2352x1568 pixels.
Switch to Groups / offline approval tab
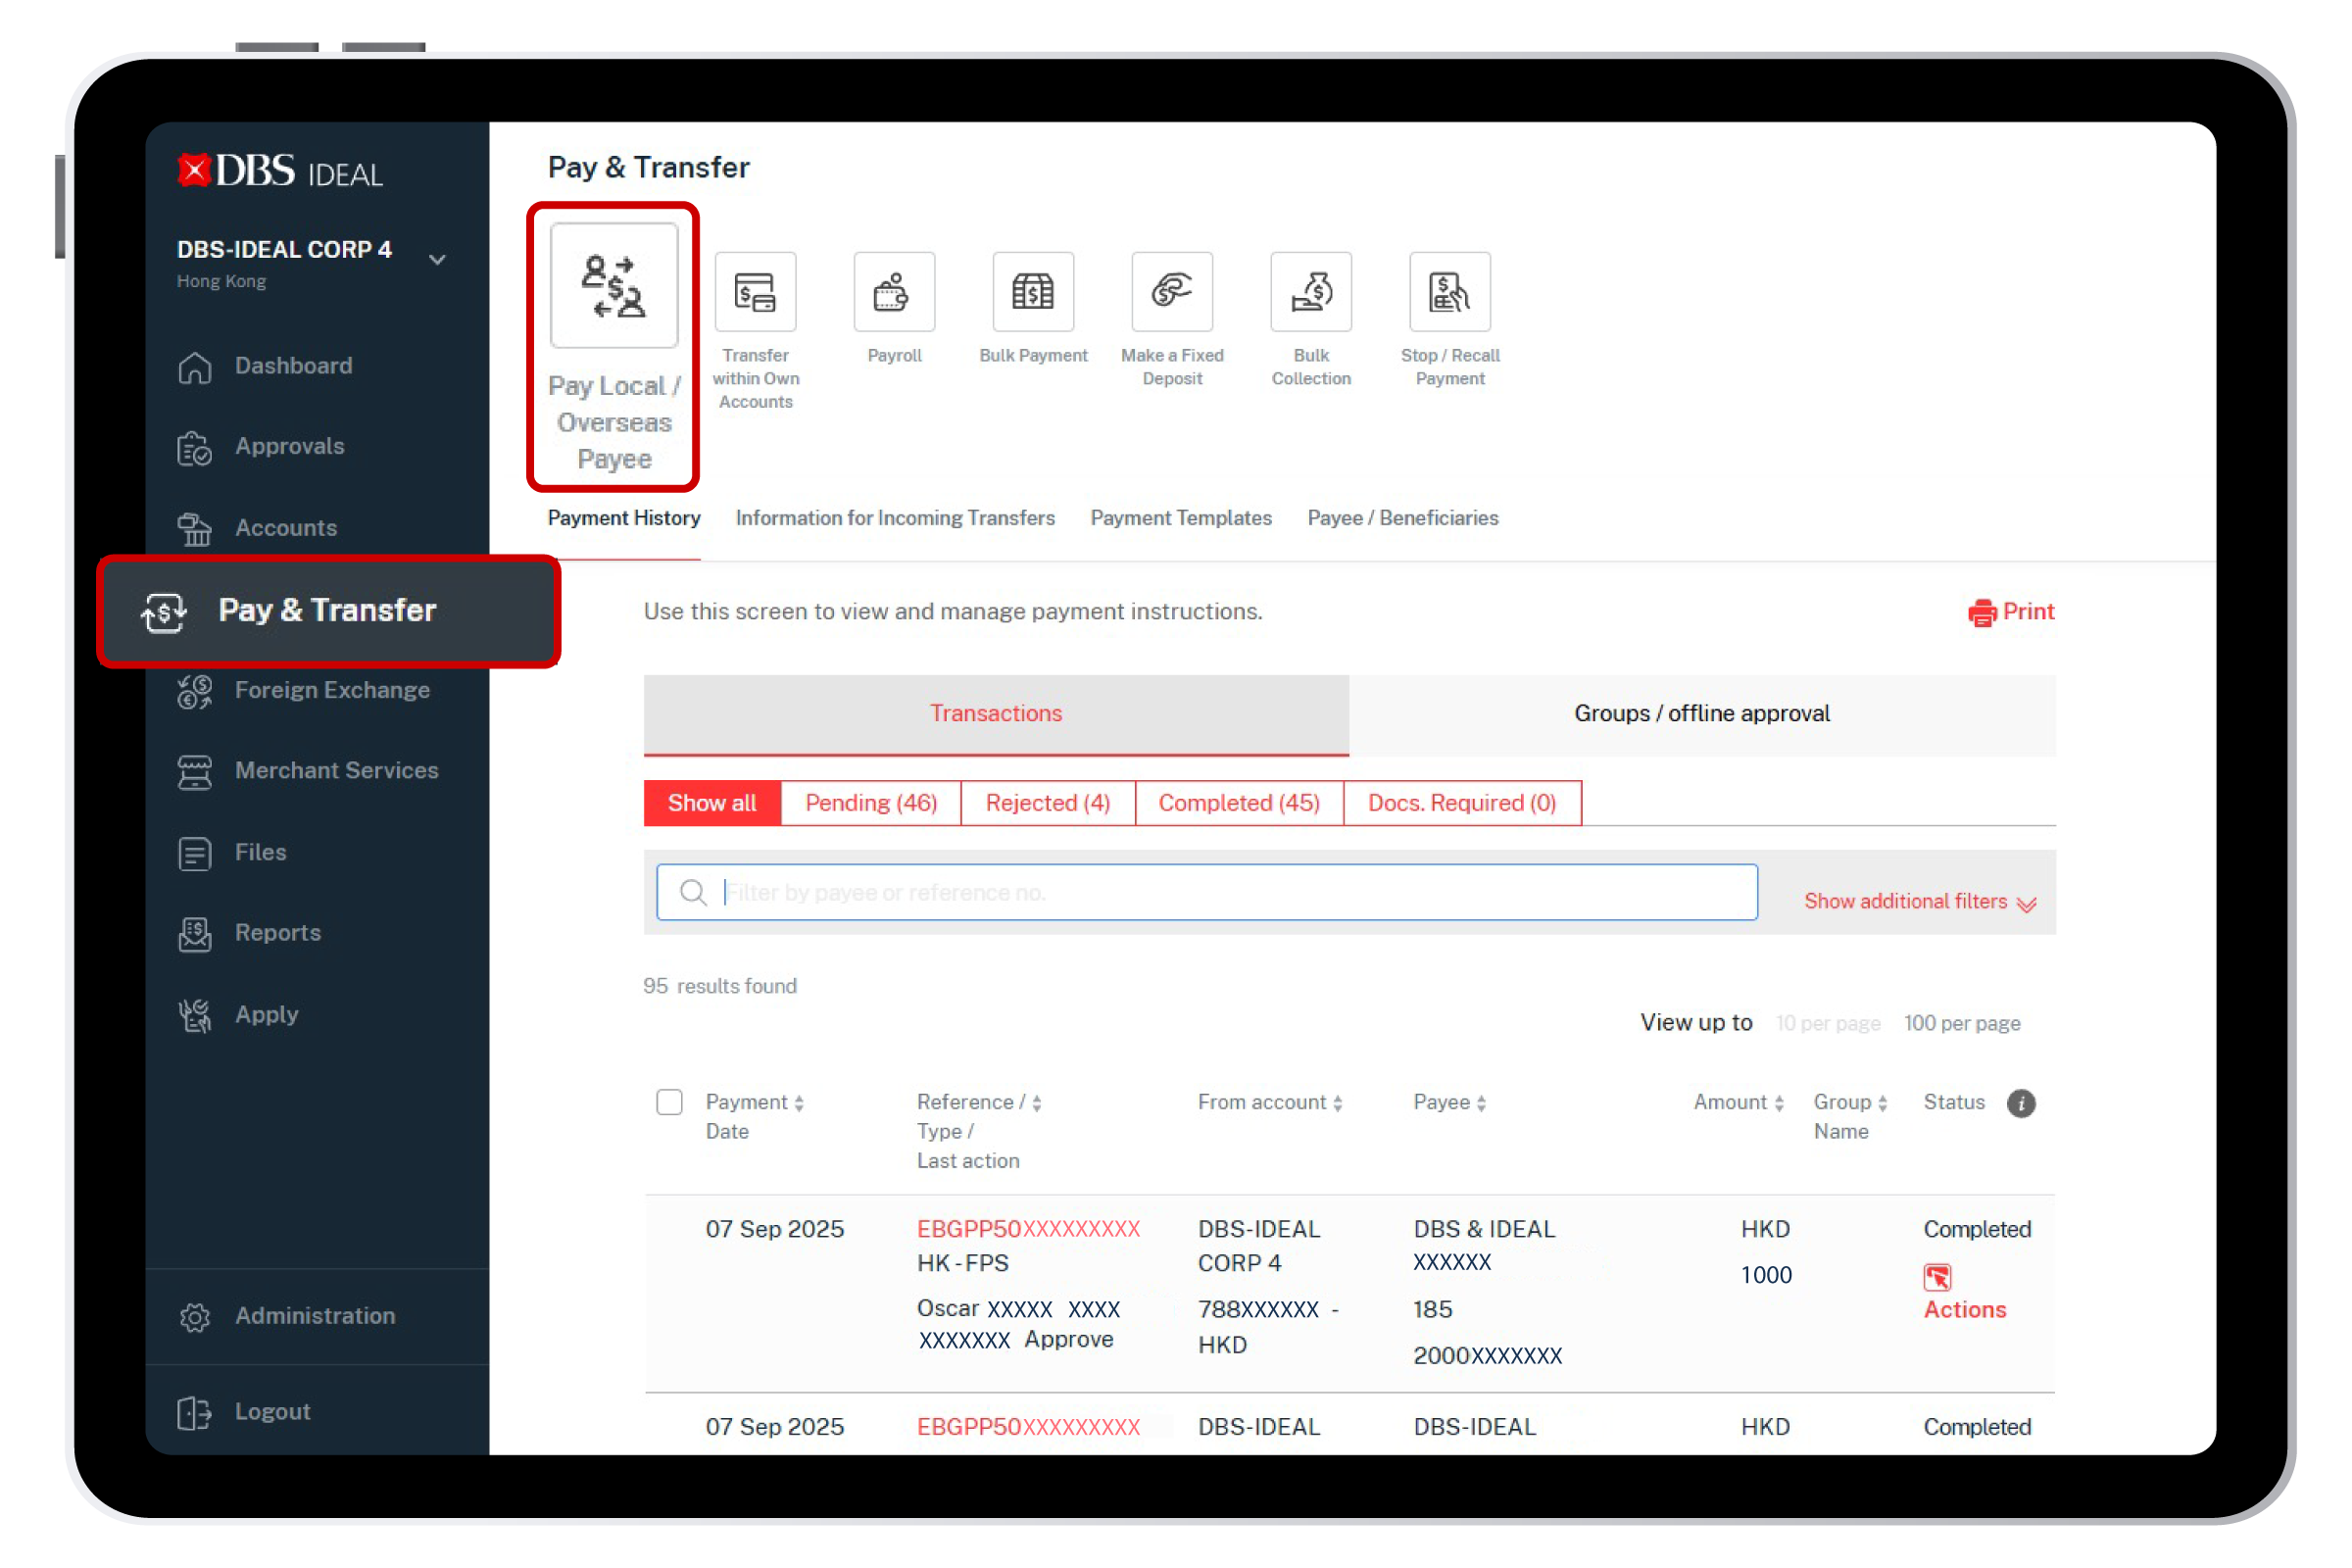click(x=1701, y=714)
